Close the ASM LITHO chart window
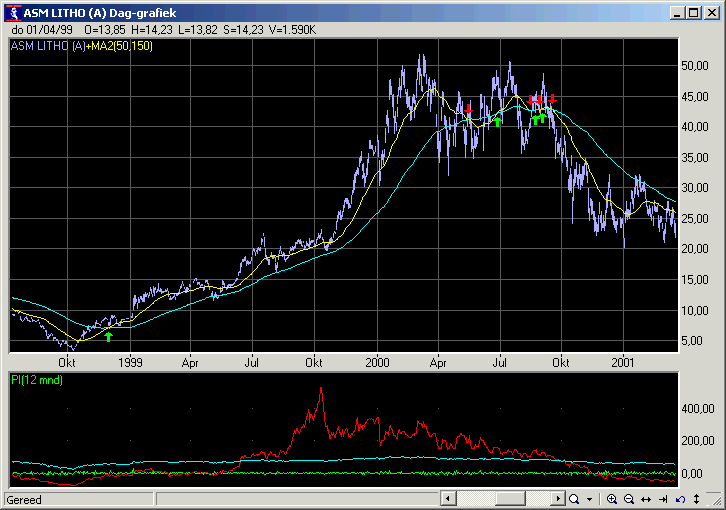Screen dimensions: 726x510 [712, 13]
